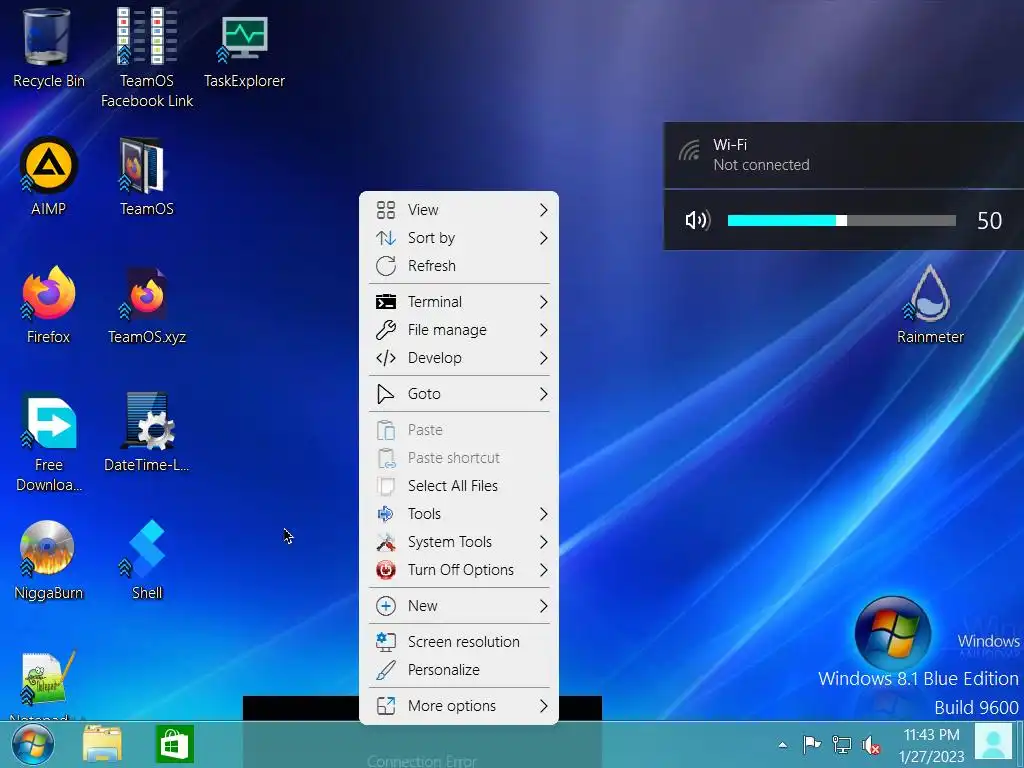This screenshot has height=768, width=1024.
Task: Expand Turn Off Options submenu
Action: coord(459,570)
